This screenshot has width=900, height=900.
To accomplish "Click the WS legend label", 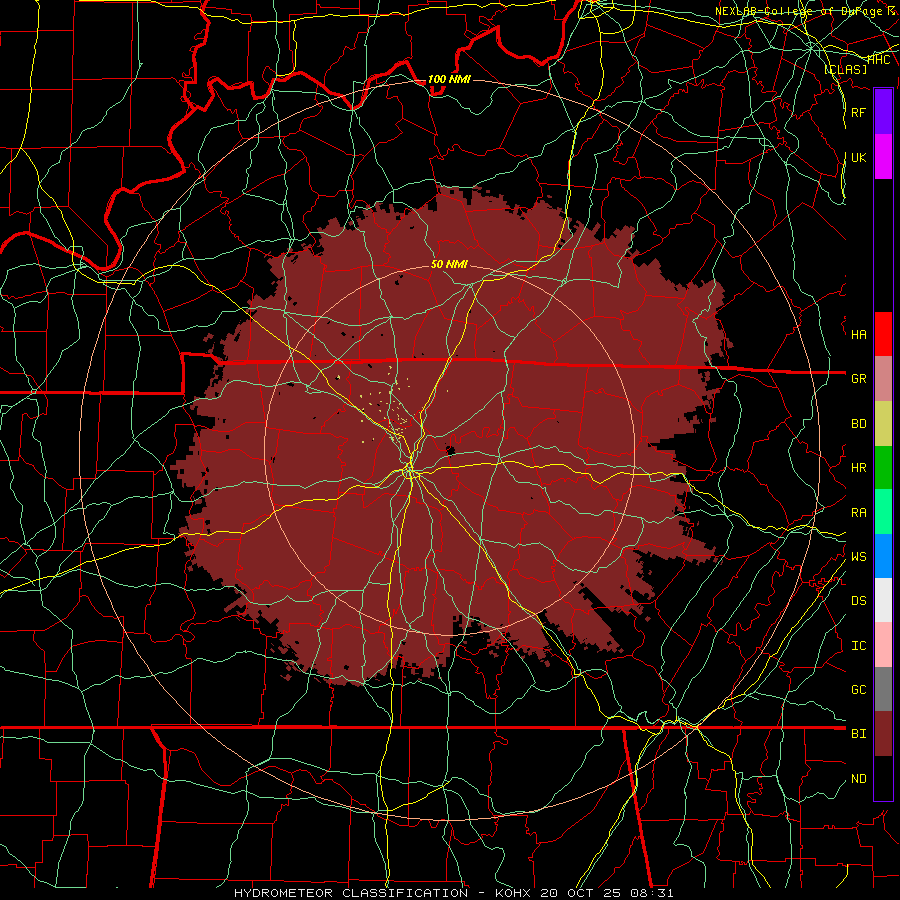I will 859,556.
